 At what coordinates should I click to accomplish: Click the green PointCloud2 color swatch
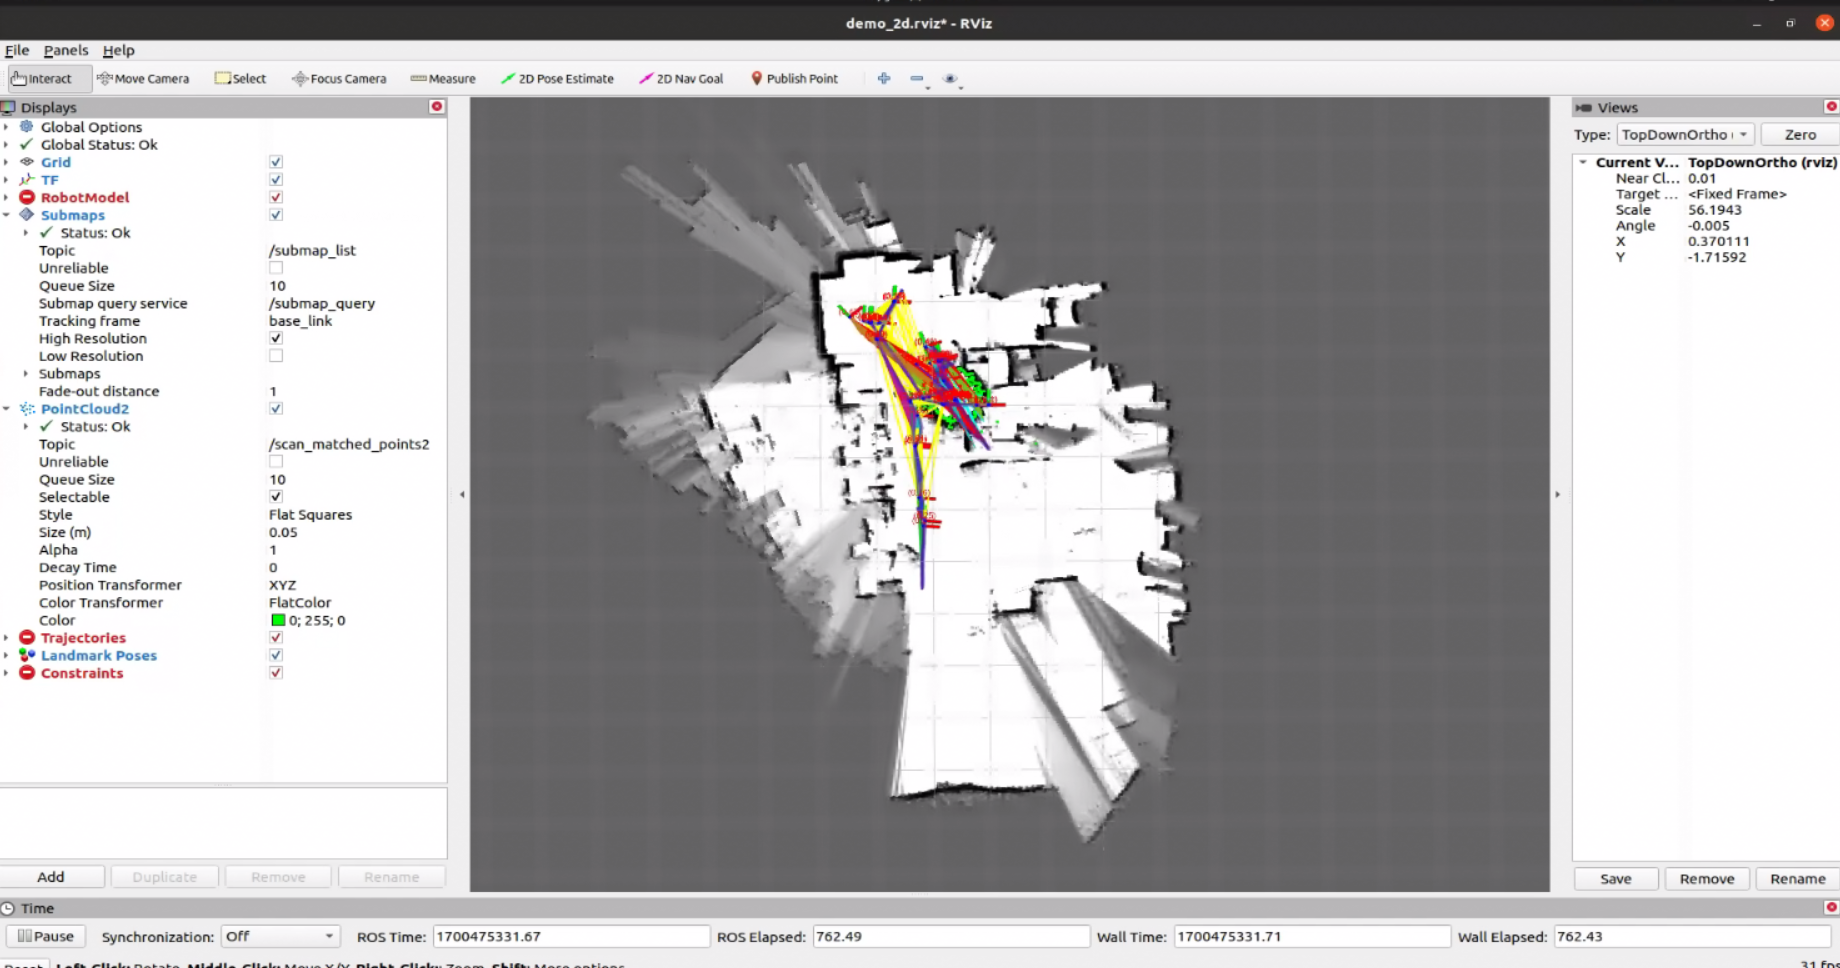click(x=278, y=621)
